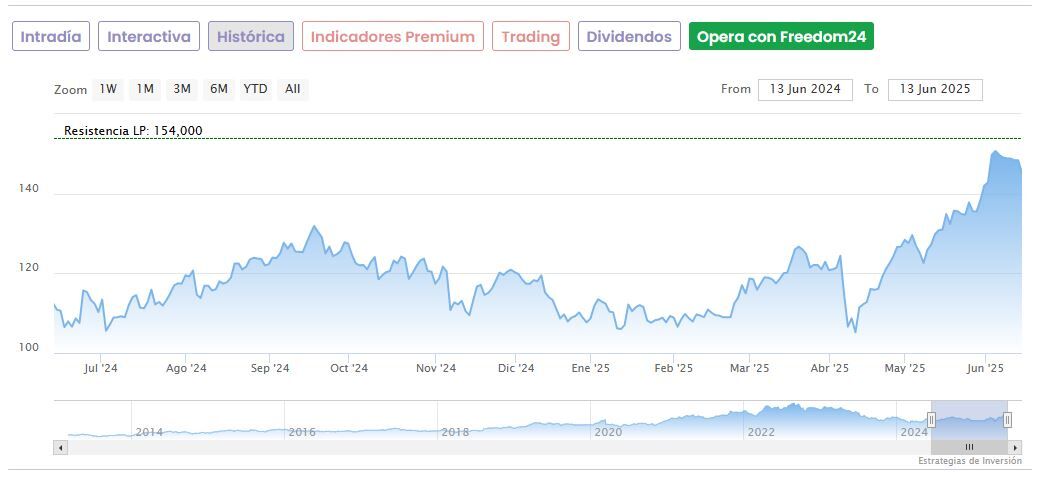This screenshot has height=478, width=1040.
Task: Click the navigator right range handle
Action: click(x=1007, y=420)
